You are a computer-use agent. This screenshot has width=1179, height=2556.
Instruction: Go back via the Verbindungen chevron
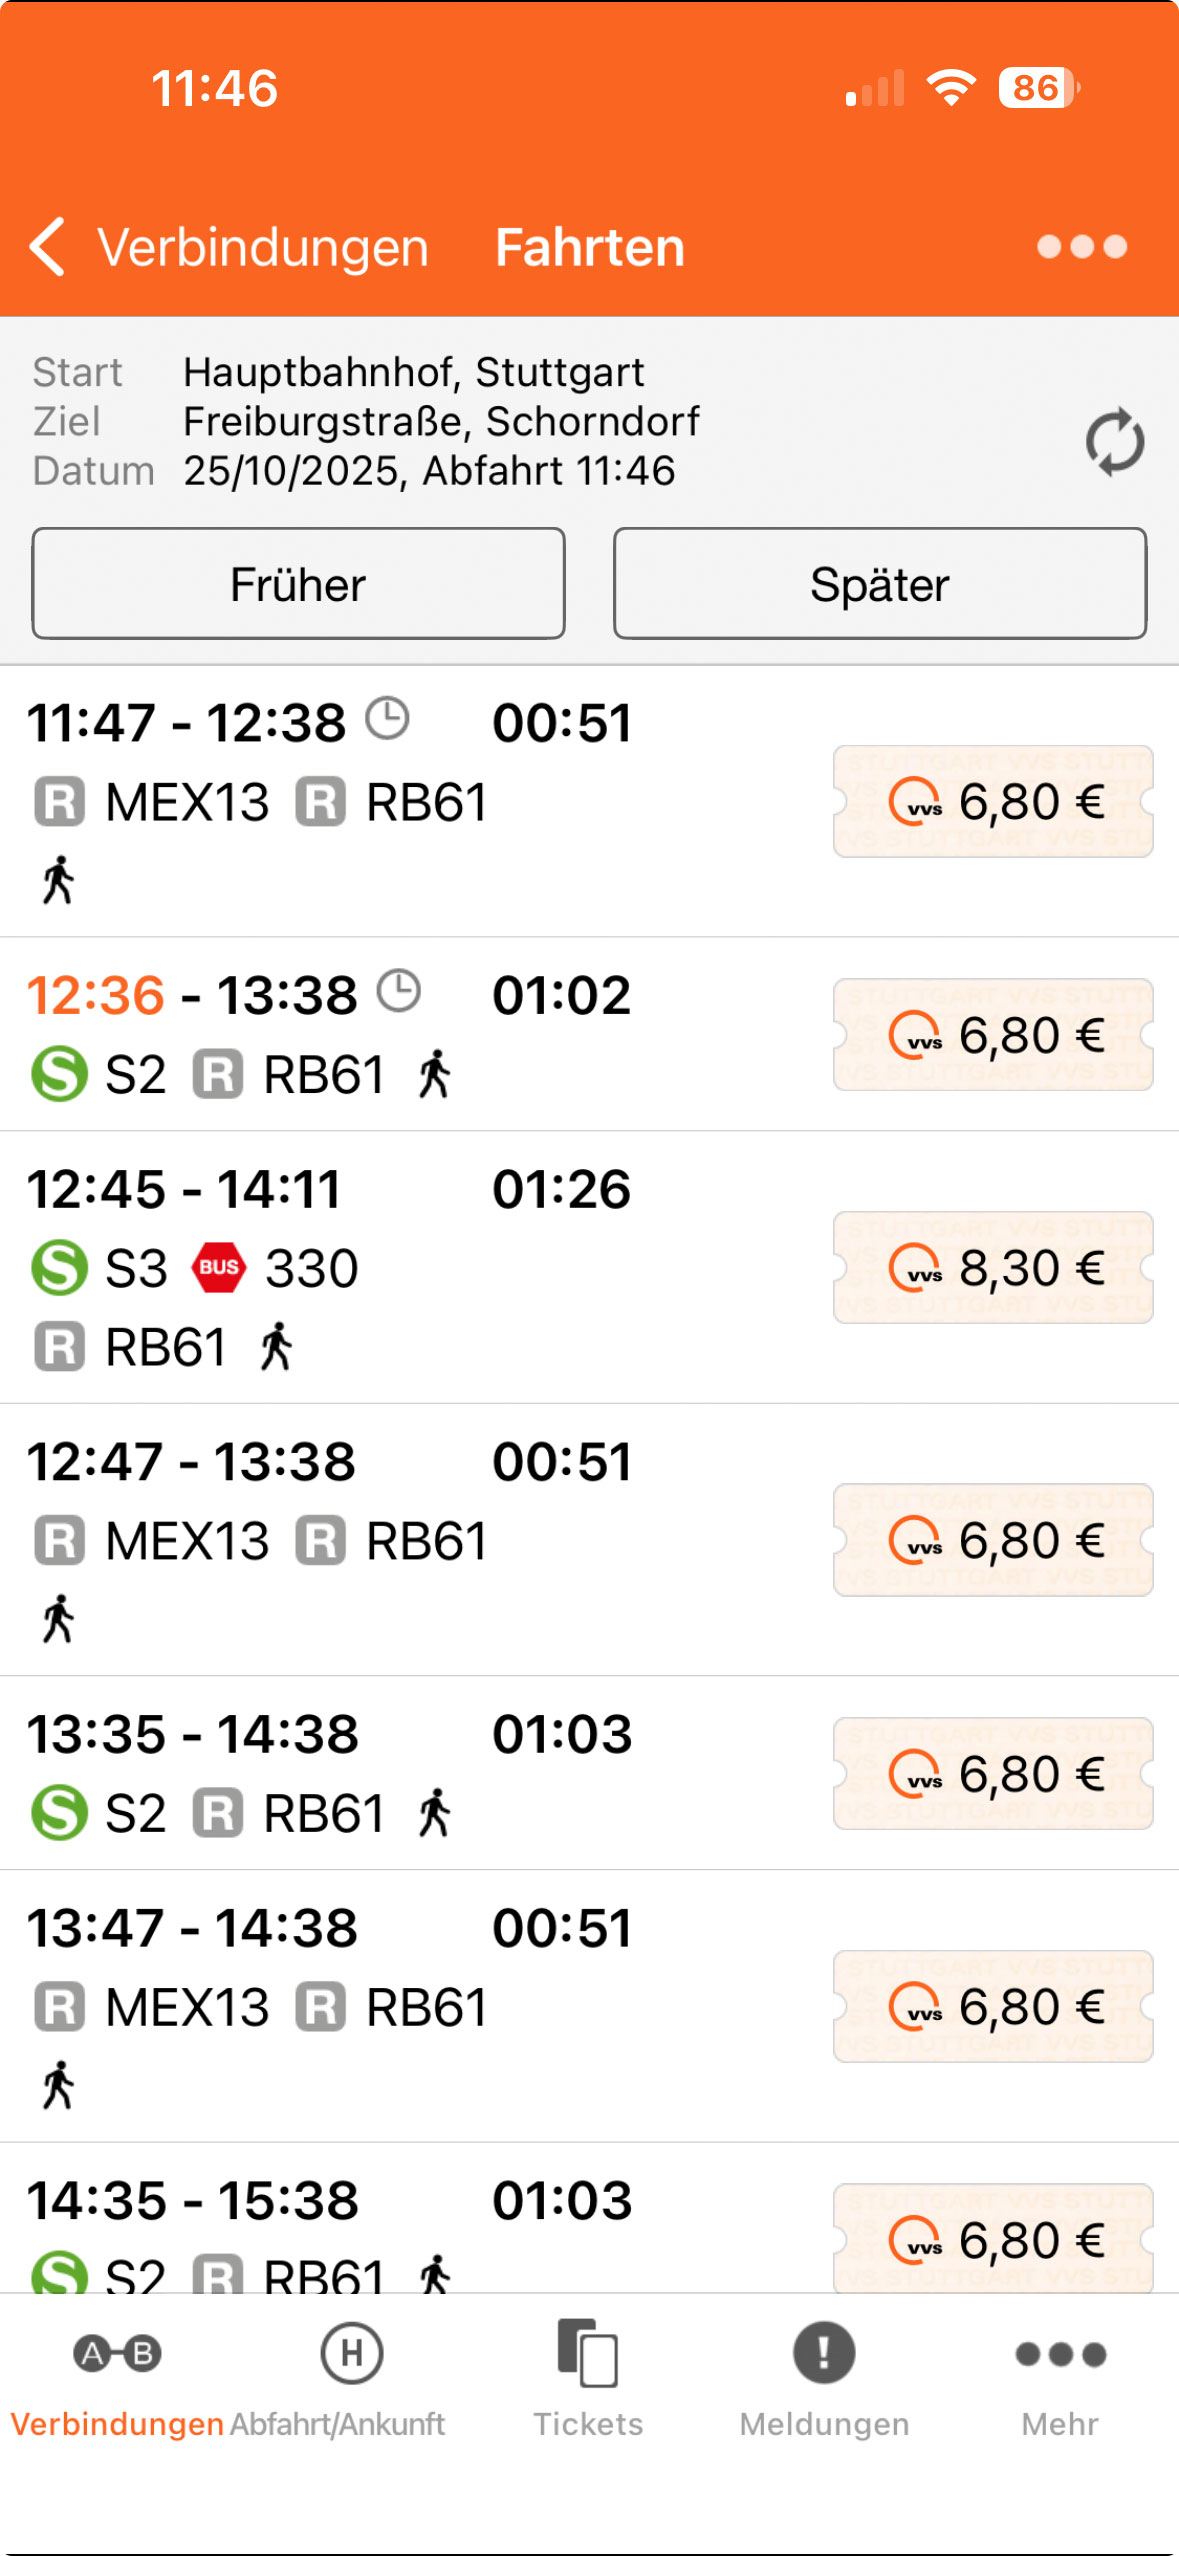(x=48, y=247)
